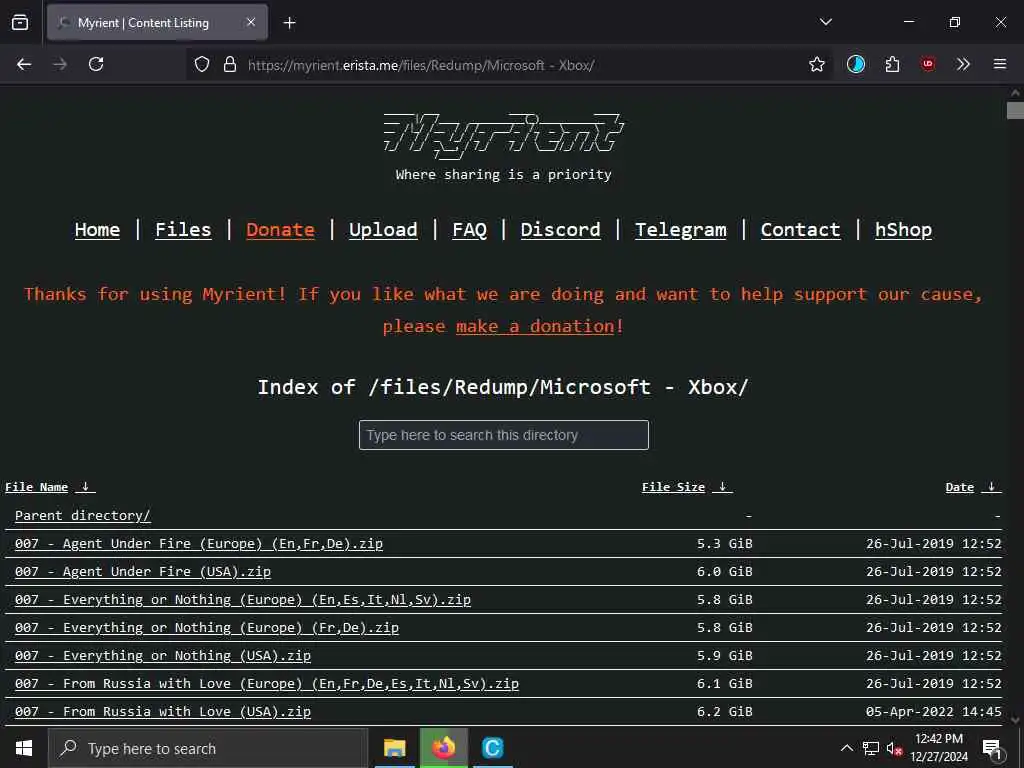
Task: Click the browser forward arrow
Action: point(60,64)
